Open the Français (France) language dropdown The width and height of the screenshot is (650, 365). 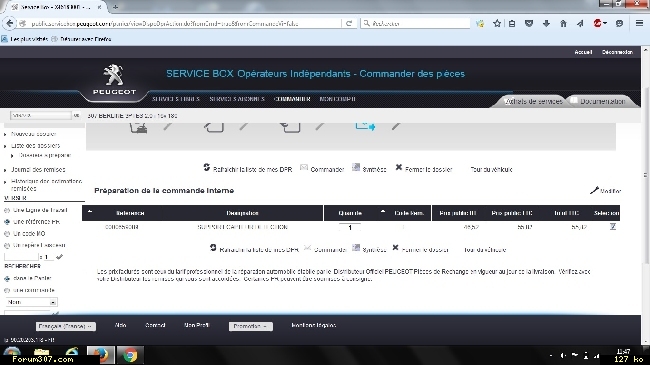(65, 326)
